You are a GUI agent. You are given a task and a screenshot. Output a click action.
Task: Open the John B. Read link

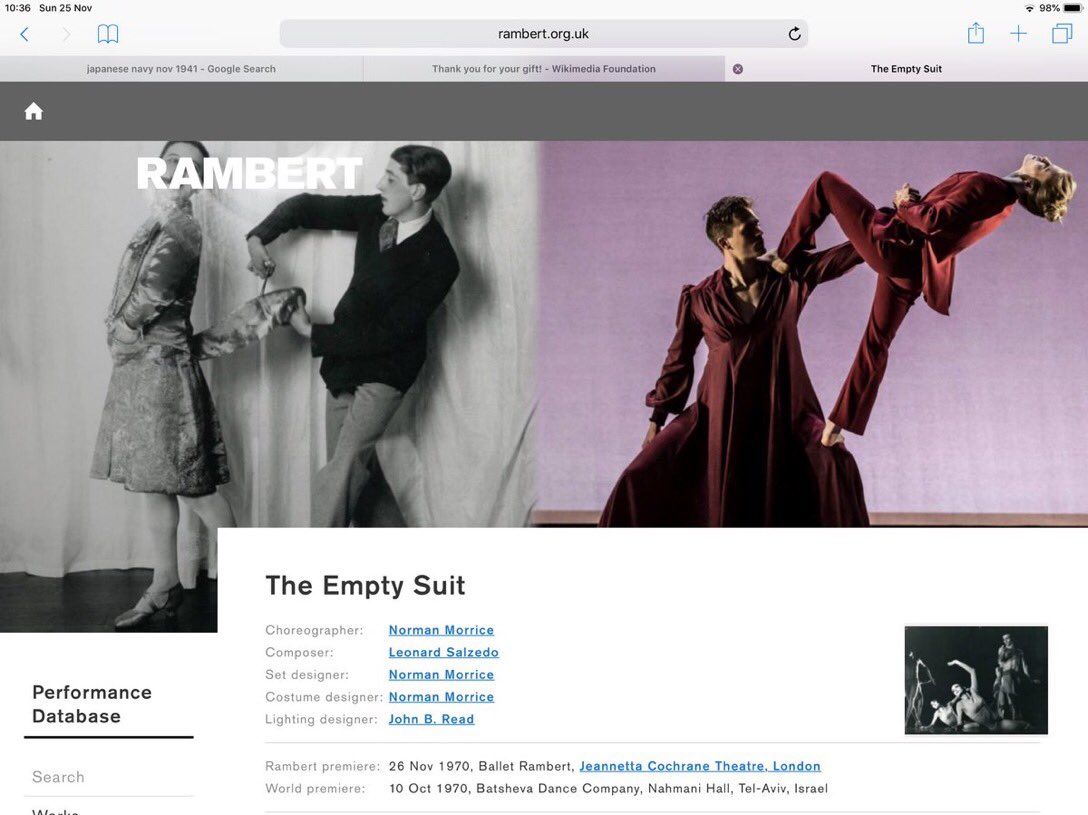coord(431,719)
